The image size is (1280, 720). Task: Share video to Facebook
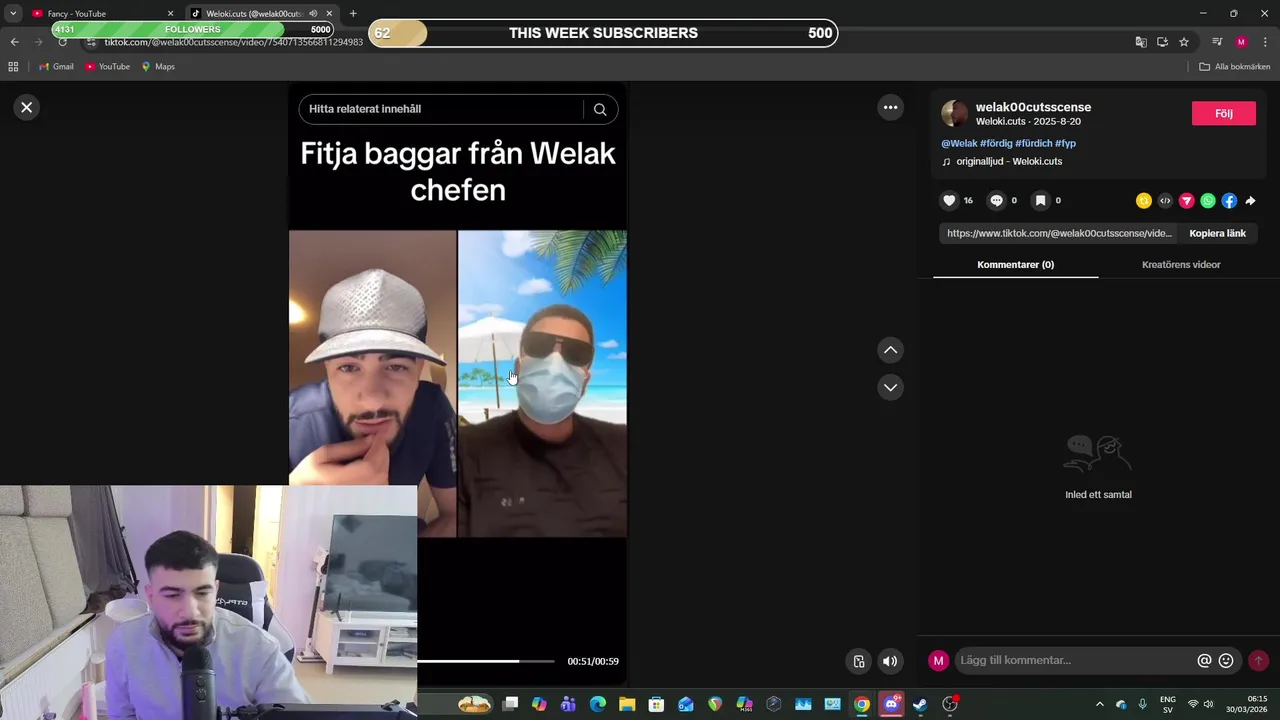[1229, 201]
